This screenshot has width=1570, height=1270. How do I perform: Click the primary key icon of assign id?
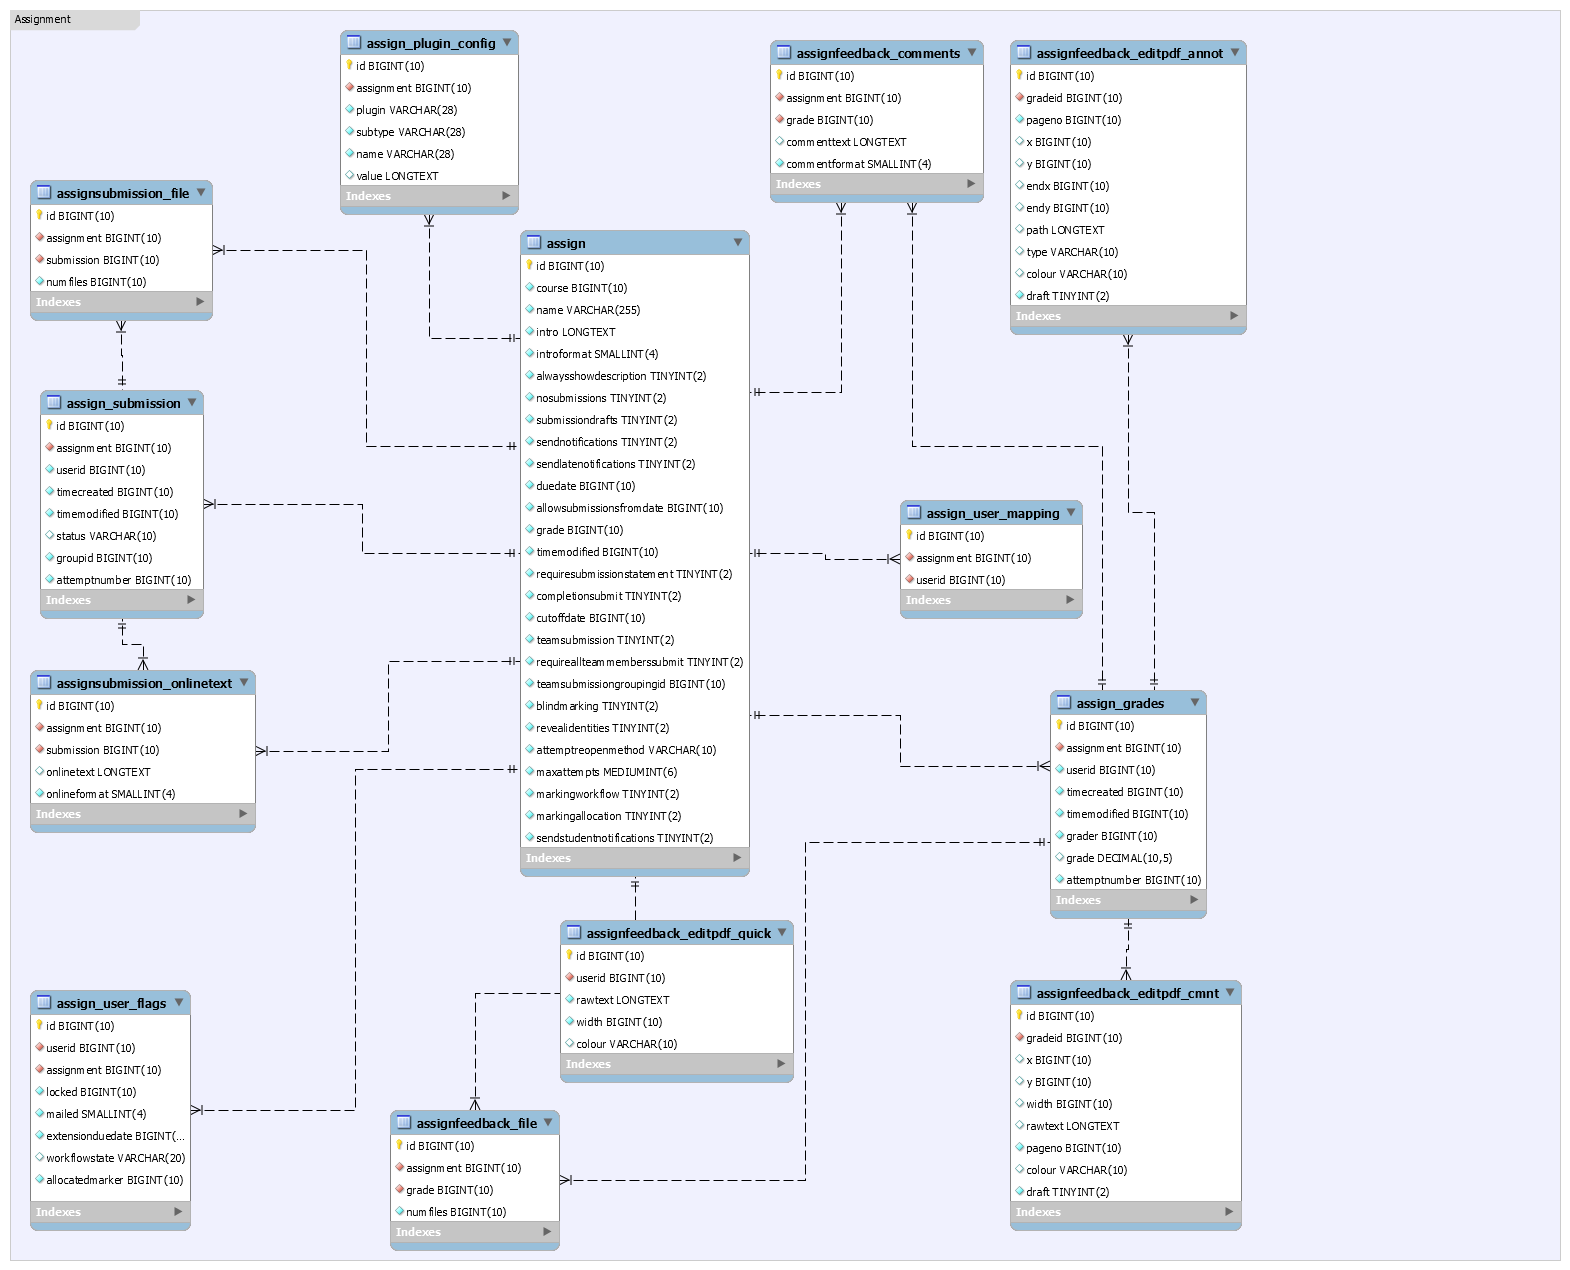point(530,265)
